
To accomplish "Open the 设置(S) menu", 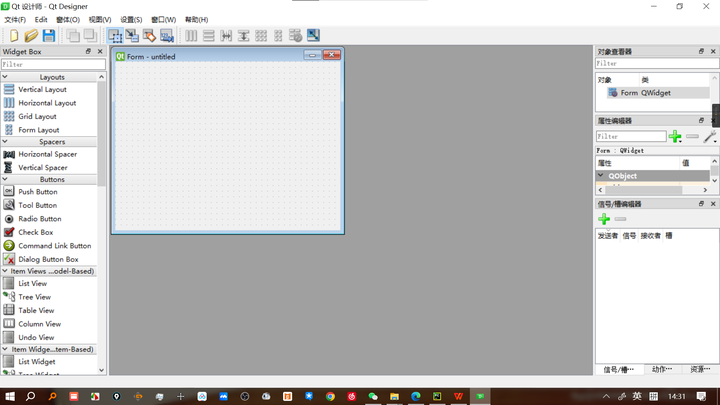I will (131, 20).
